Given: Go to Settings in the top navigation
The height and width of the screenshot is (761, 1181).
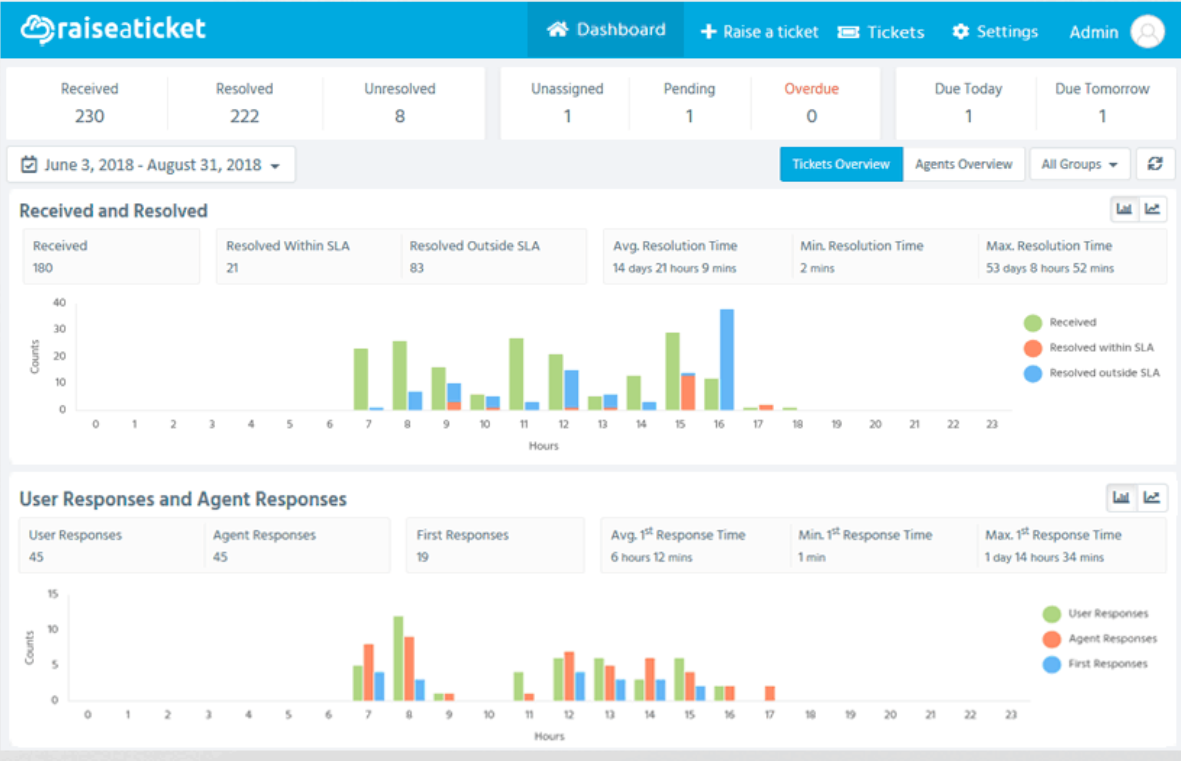Looking at the screenshot, I should 995,32.
